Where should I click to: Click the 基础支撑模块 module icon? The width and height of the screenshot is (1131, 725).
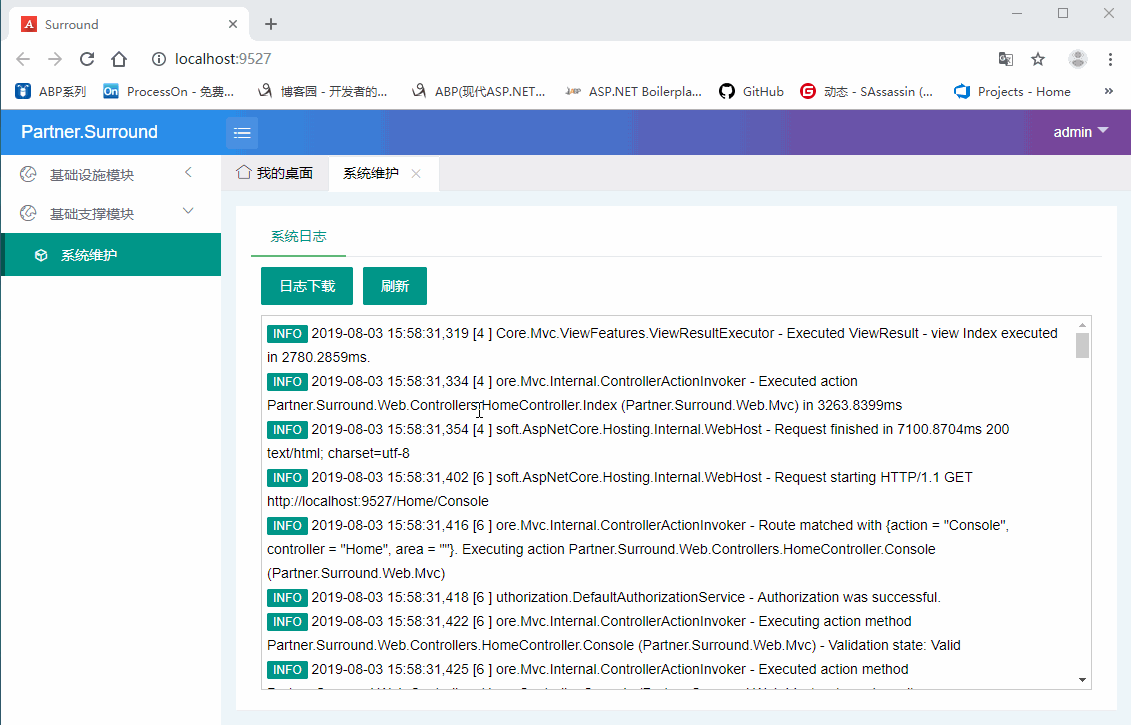pos(28,213)
